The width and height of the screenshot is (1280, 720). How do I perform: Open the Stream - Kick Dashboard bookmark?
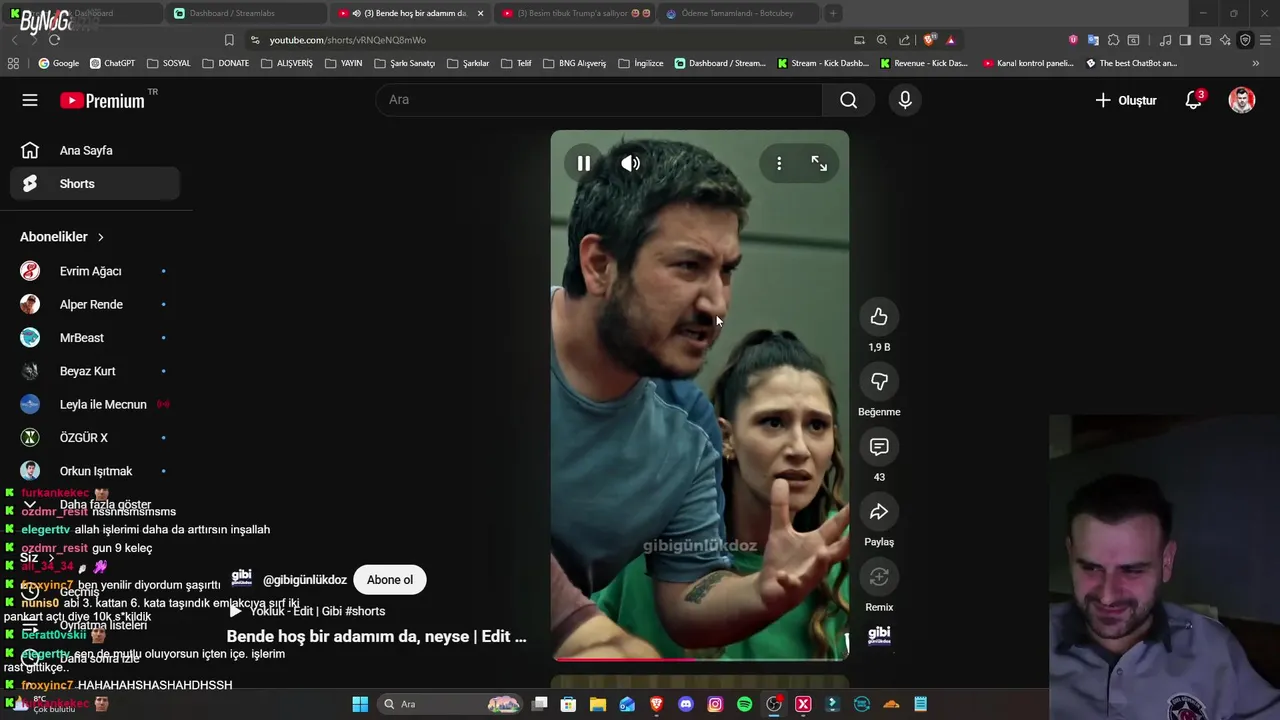[x=823, y=63]
